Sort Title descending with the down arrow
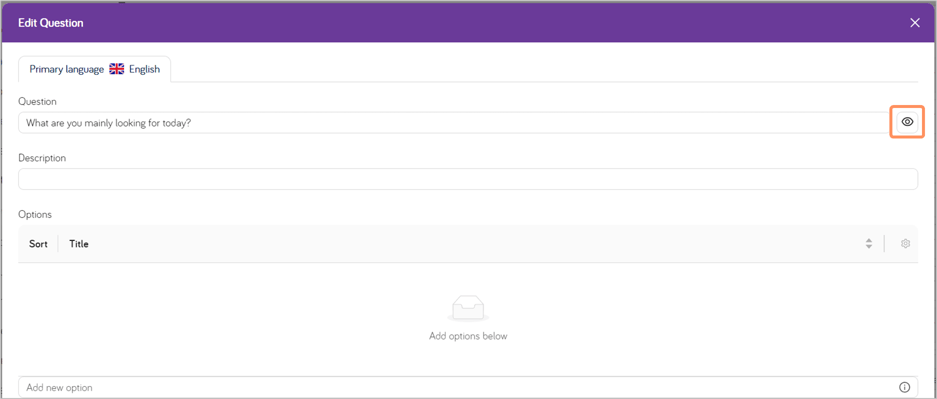The width and height of the screenshot is (937, 399). (869, 247)
